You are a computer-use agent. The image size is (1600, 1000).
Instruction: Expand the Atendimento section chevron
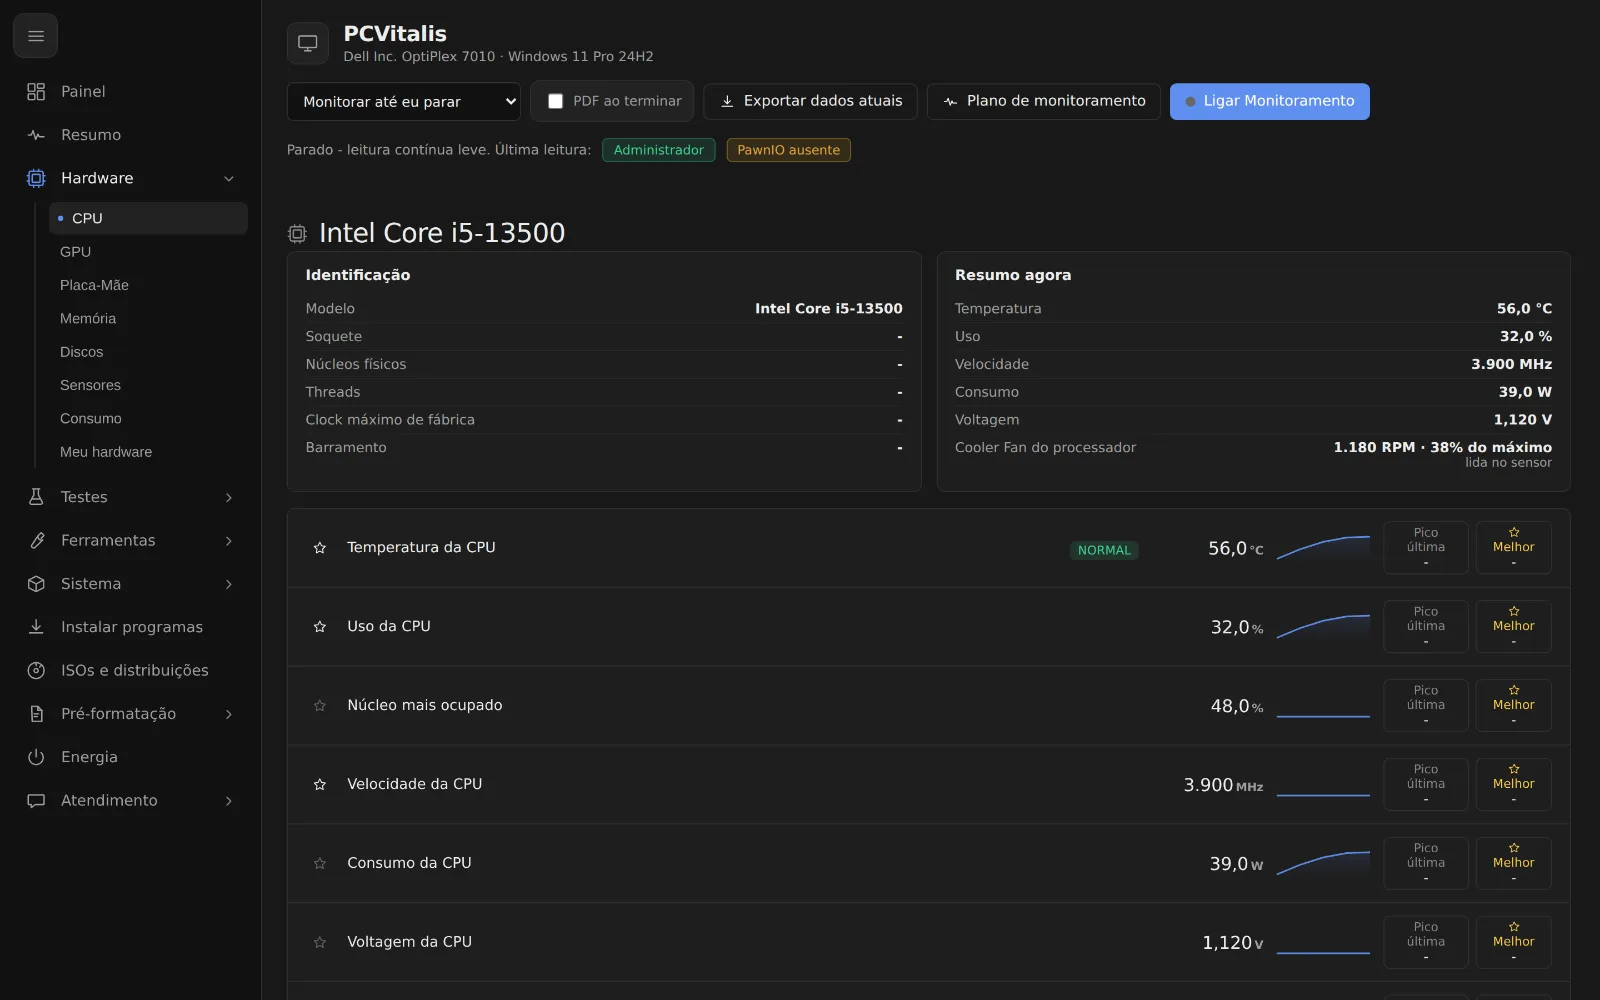click(229, 801)
